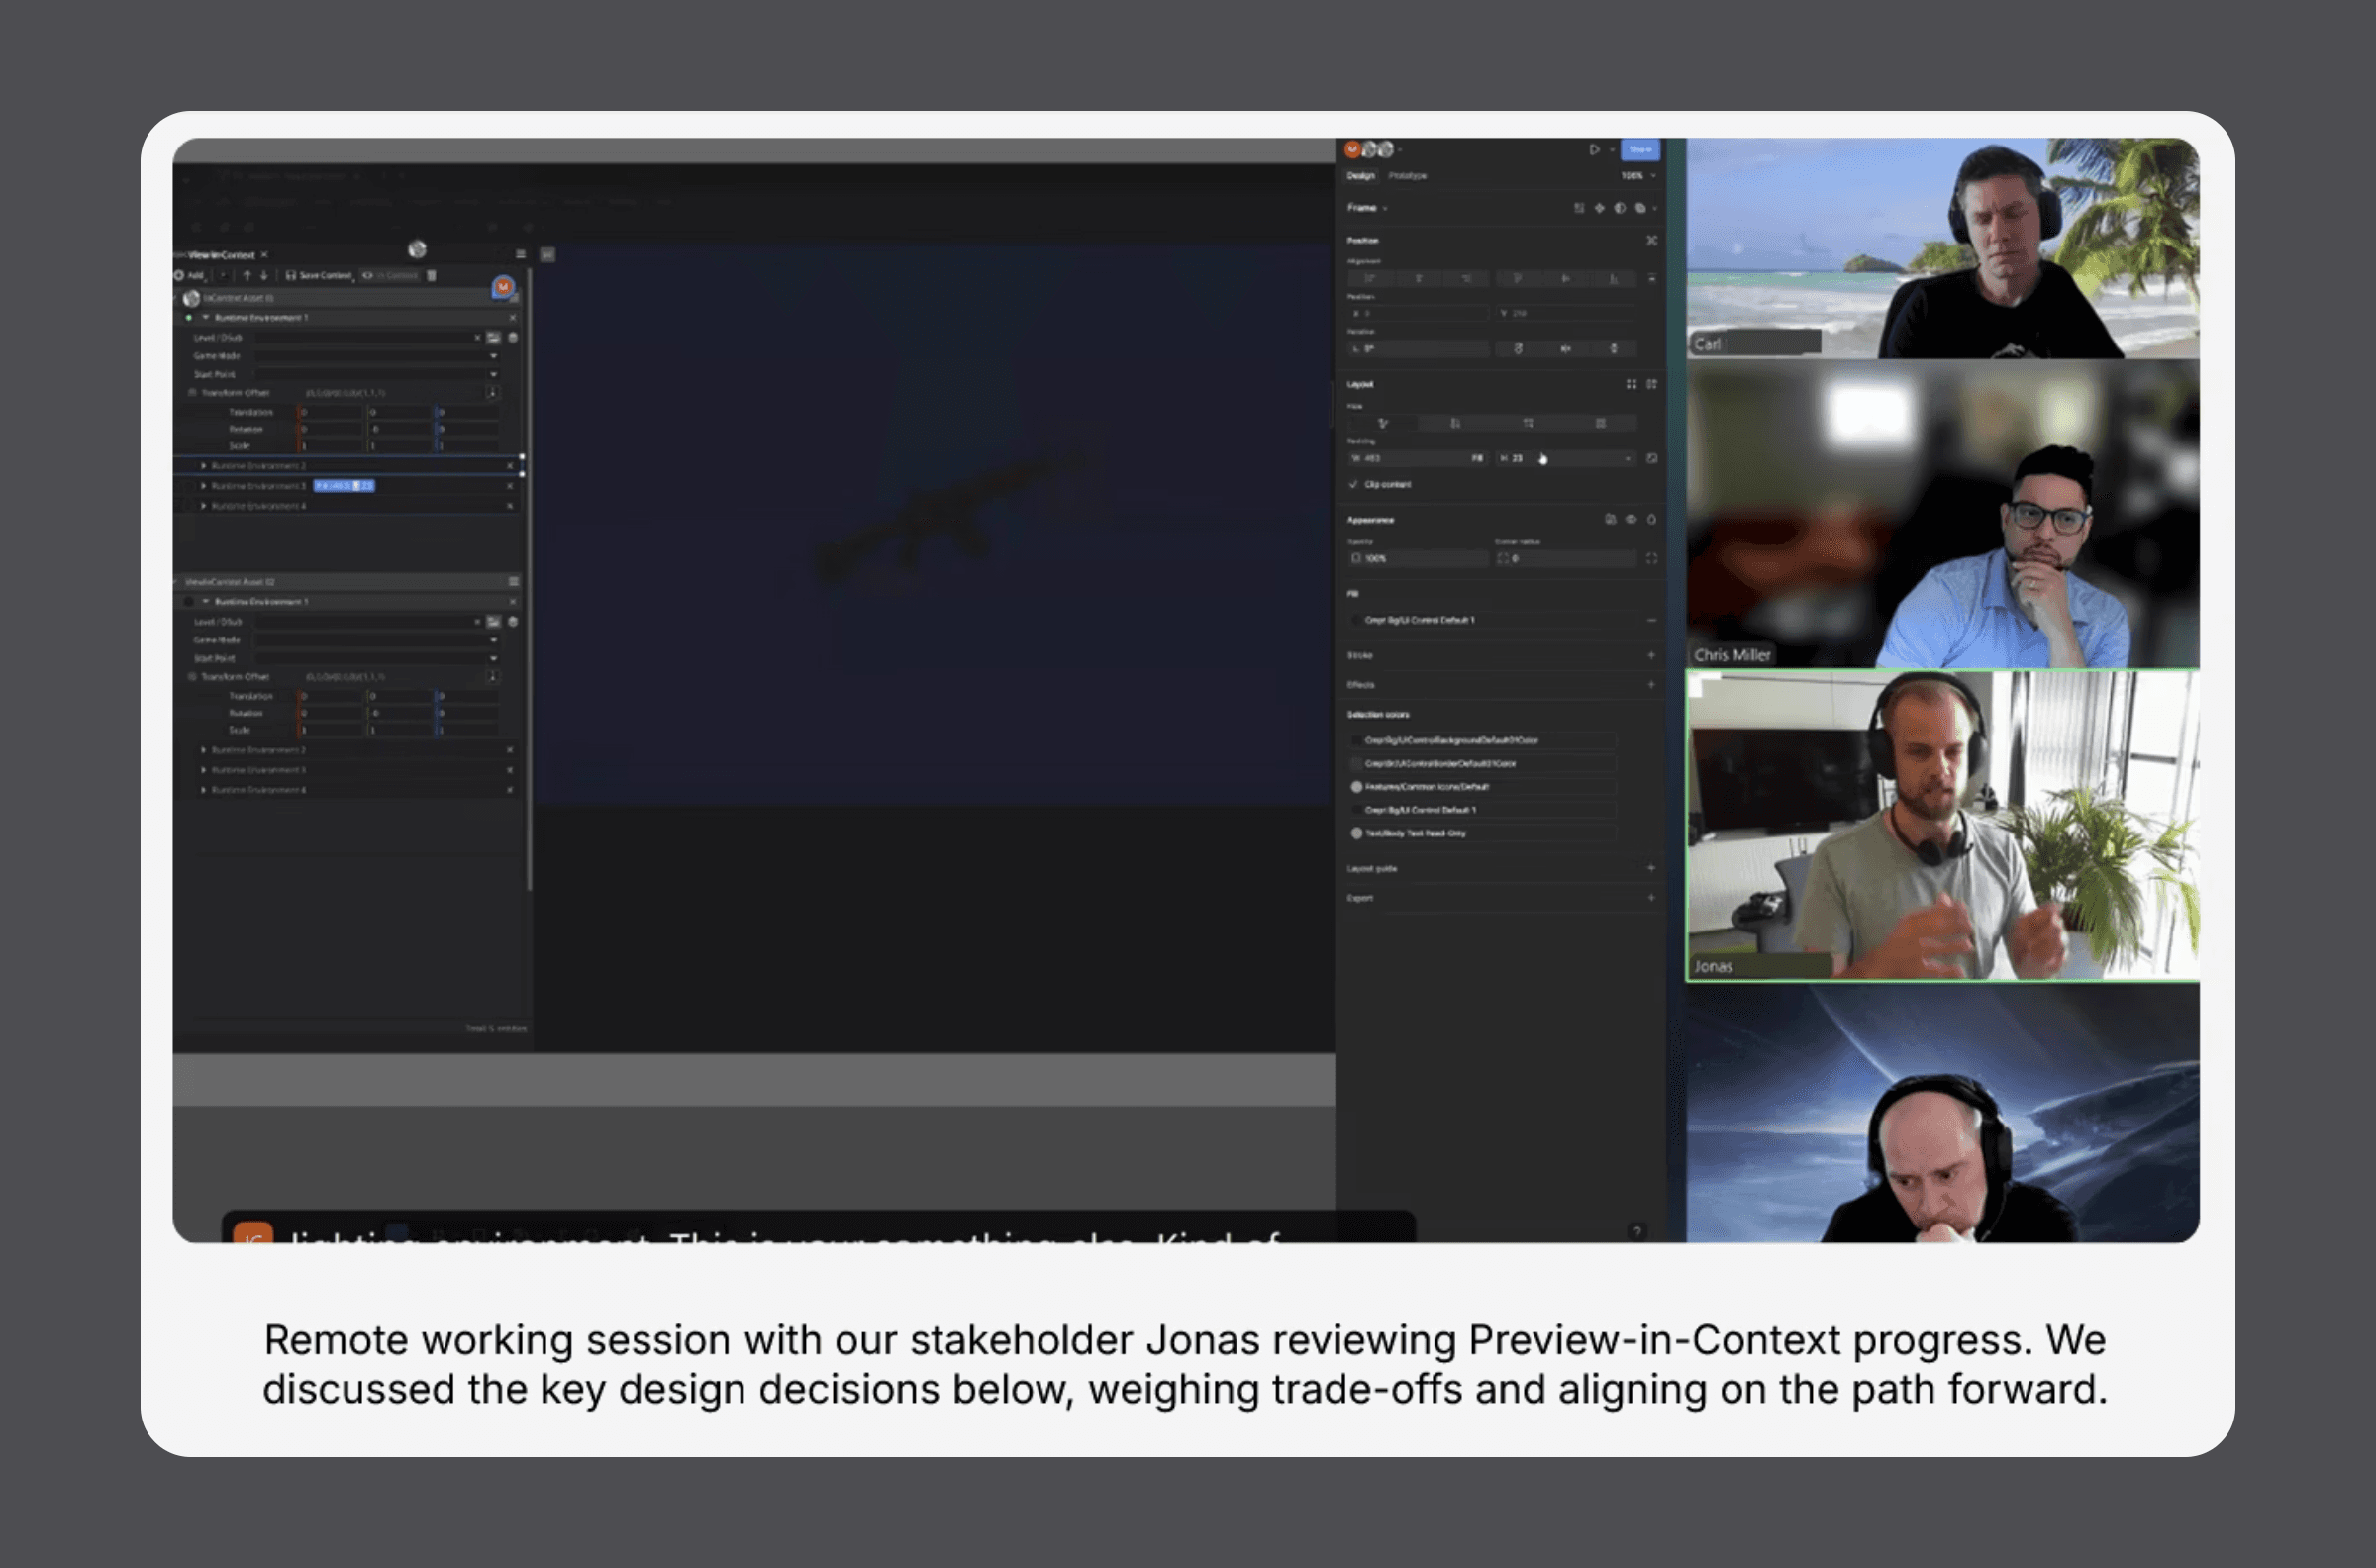Viewport: 2376px width, 1568px height.
Task: Click the move up arrow icon
Action: click(247, 276)
